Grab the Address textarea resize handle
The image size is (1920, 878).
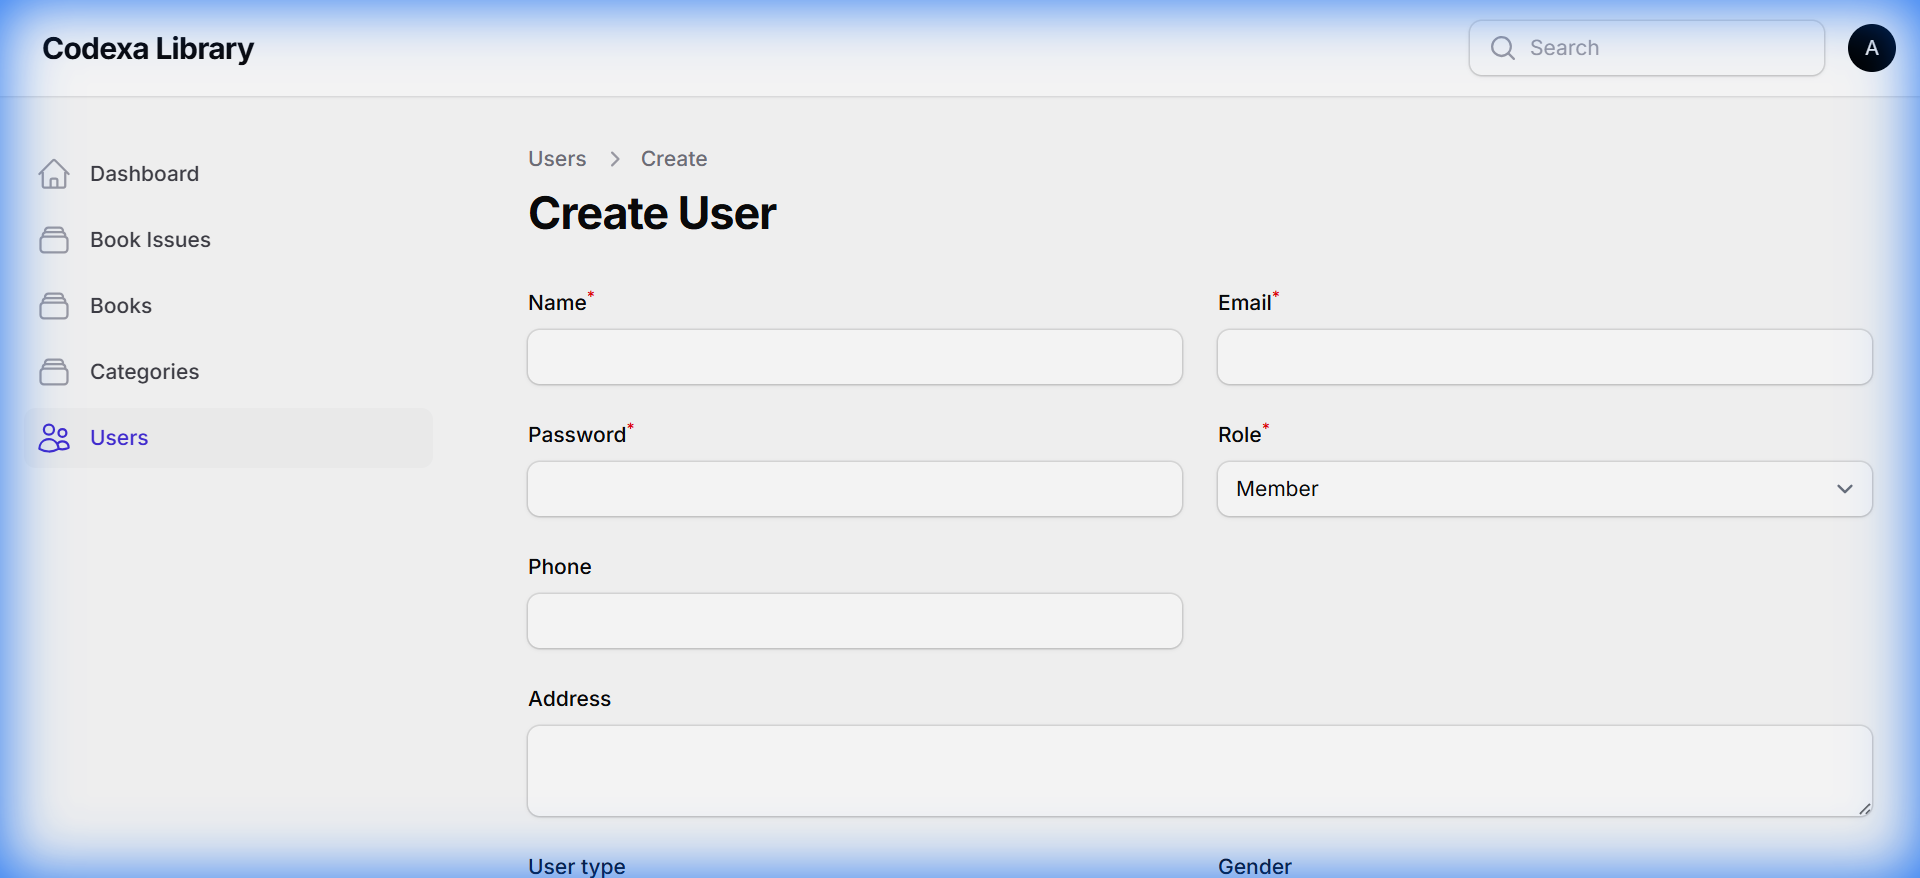click(1864, 809)
